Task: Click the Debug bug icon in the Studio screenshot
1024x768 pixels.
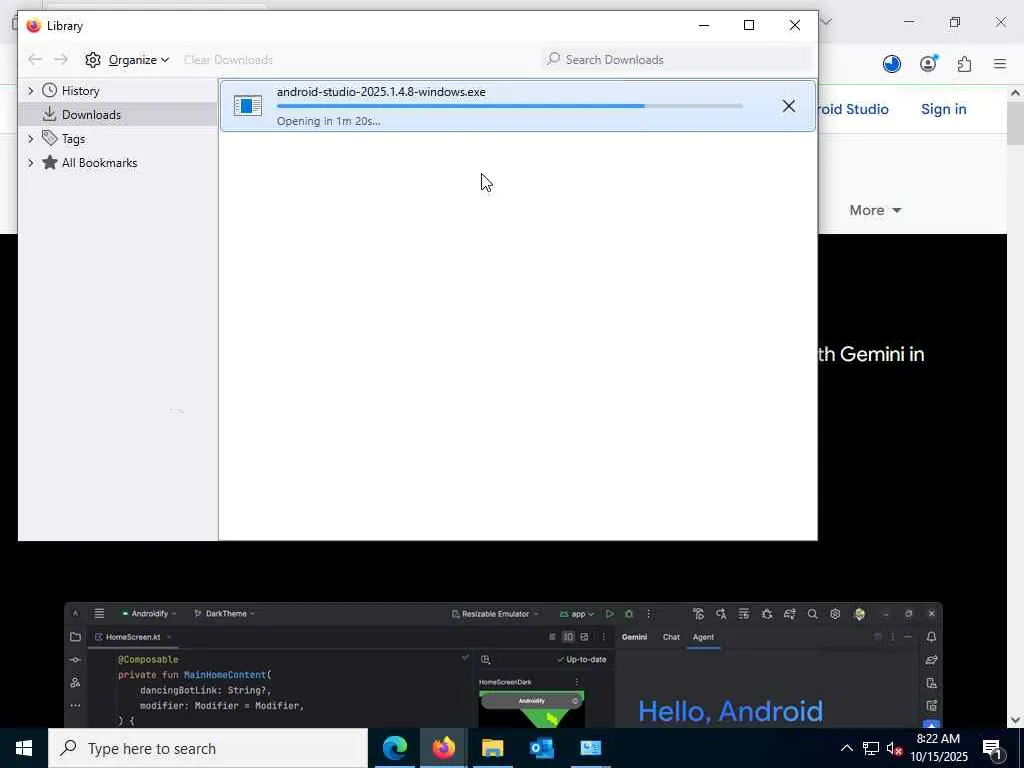Action: pos(629,614)
